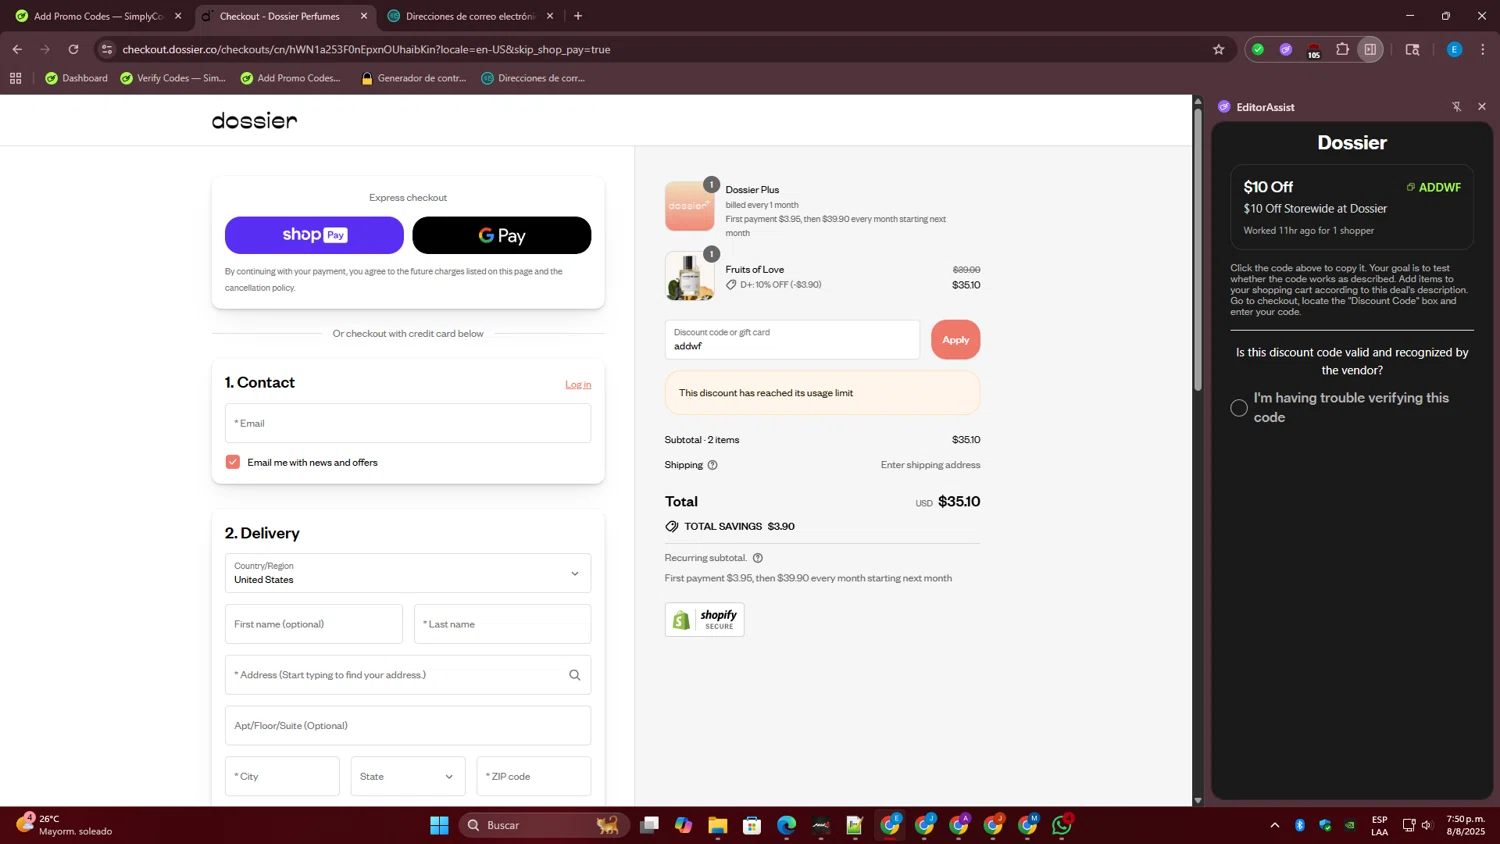Switch to Direcciones de correo electrónico tab
This screenshot has height=844, width=1500.
470,16
